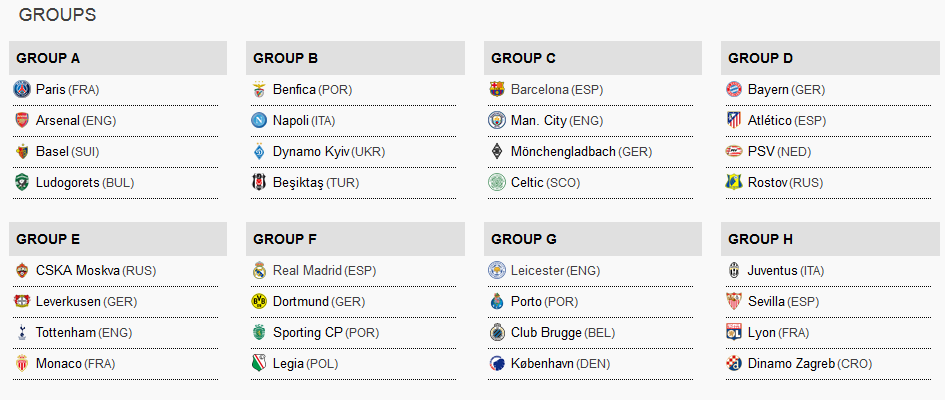Click the Arsenal club crest icon

pyautogui.click(x=22, y=121)
